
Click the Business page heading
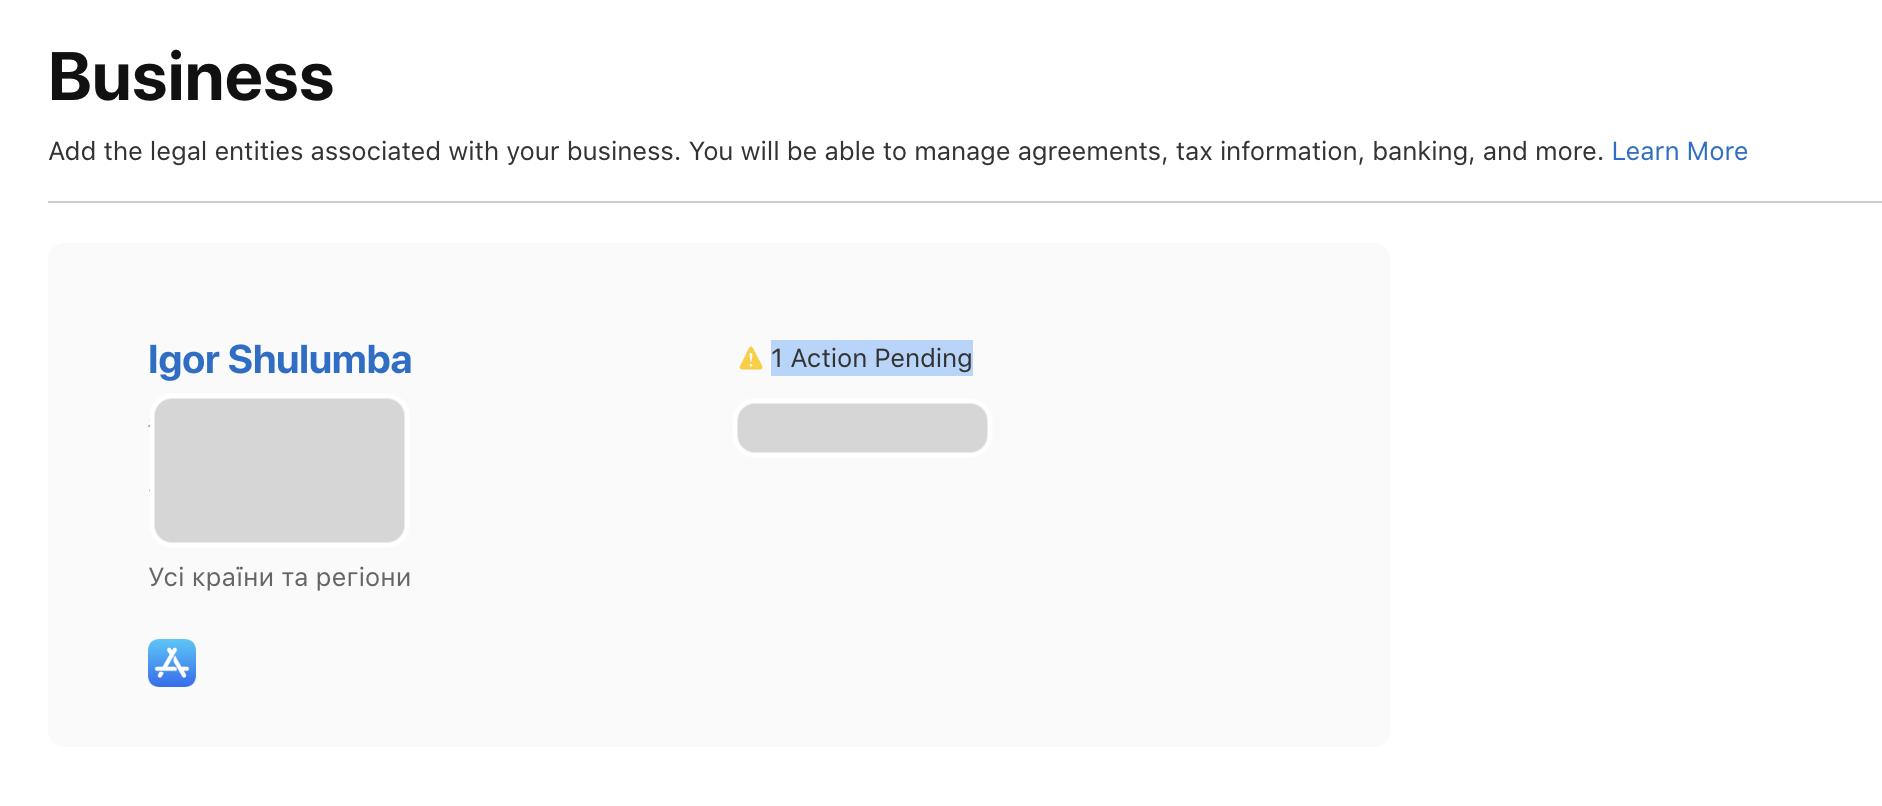pos(191,77)
